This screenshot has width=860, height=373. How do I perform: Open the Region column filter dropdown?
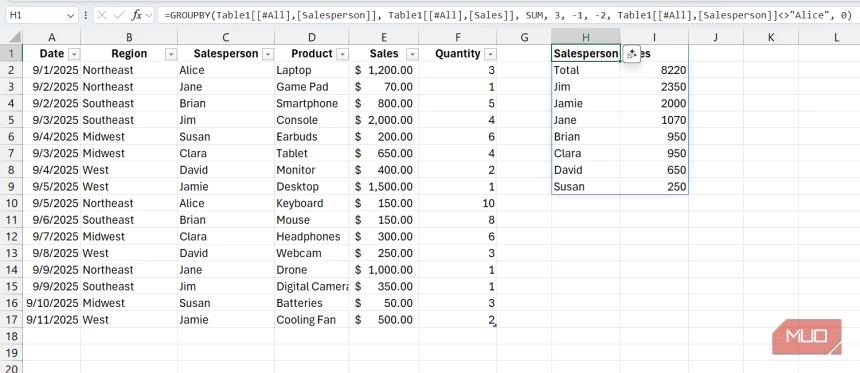[x=171, y=54]
